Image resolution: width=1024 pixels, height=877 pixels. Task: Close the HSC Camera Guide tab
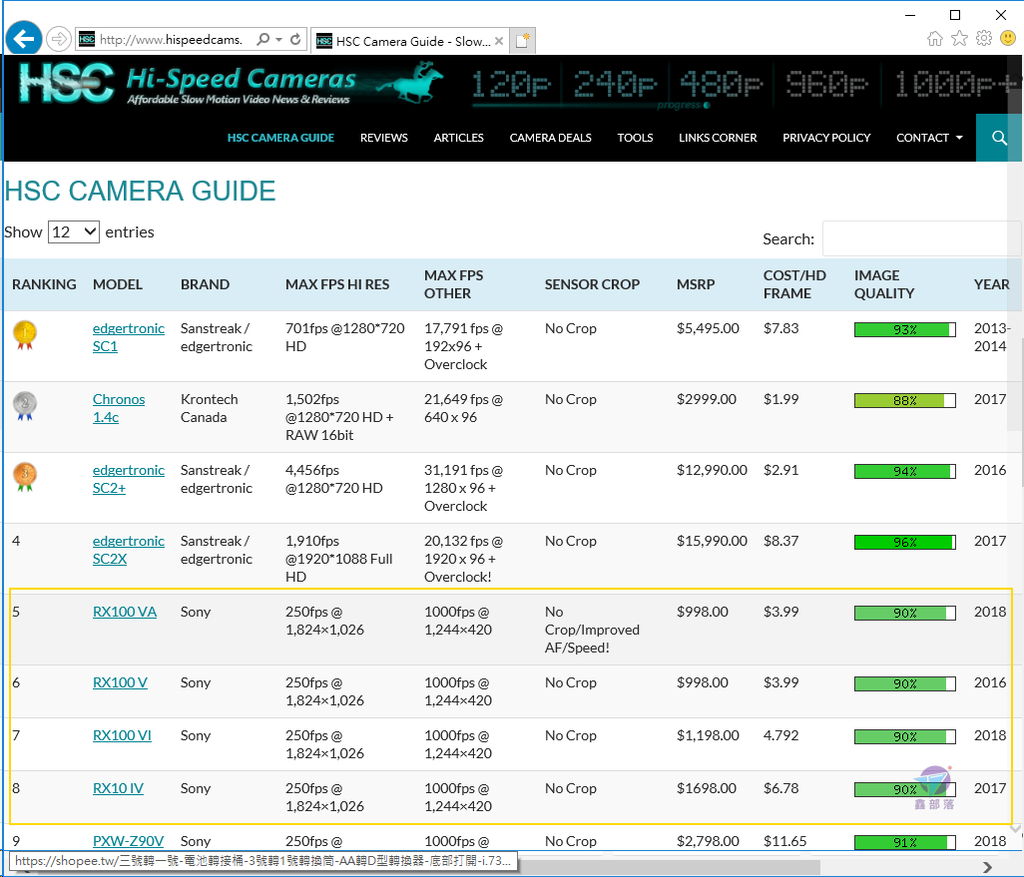coord(499,40)
